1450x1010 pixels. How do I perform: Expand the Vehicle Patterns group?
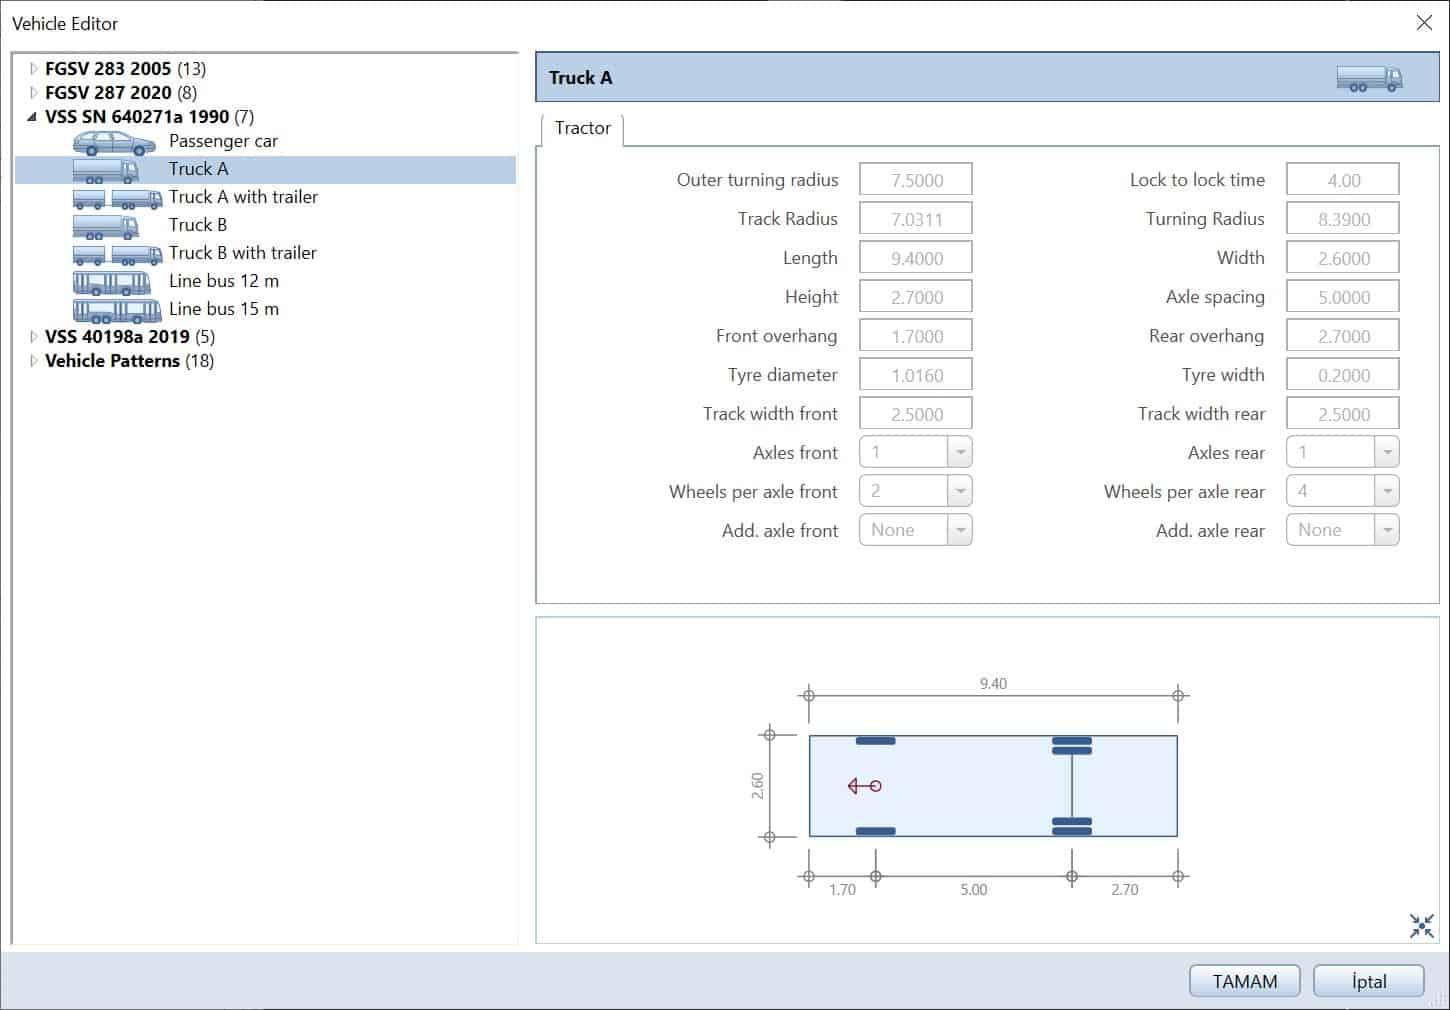pos(33,361)
